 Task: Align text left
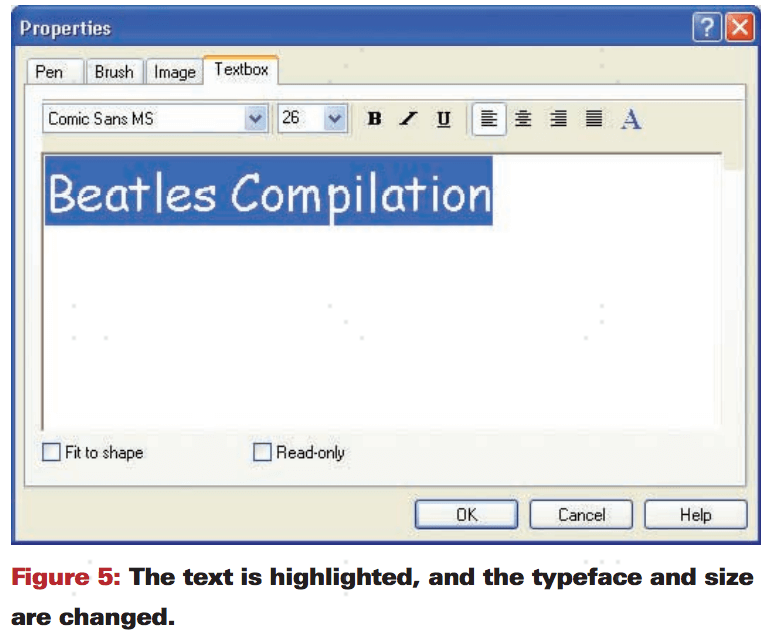(x=489, y=119)
